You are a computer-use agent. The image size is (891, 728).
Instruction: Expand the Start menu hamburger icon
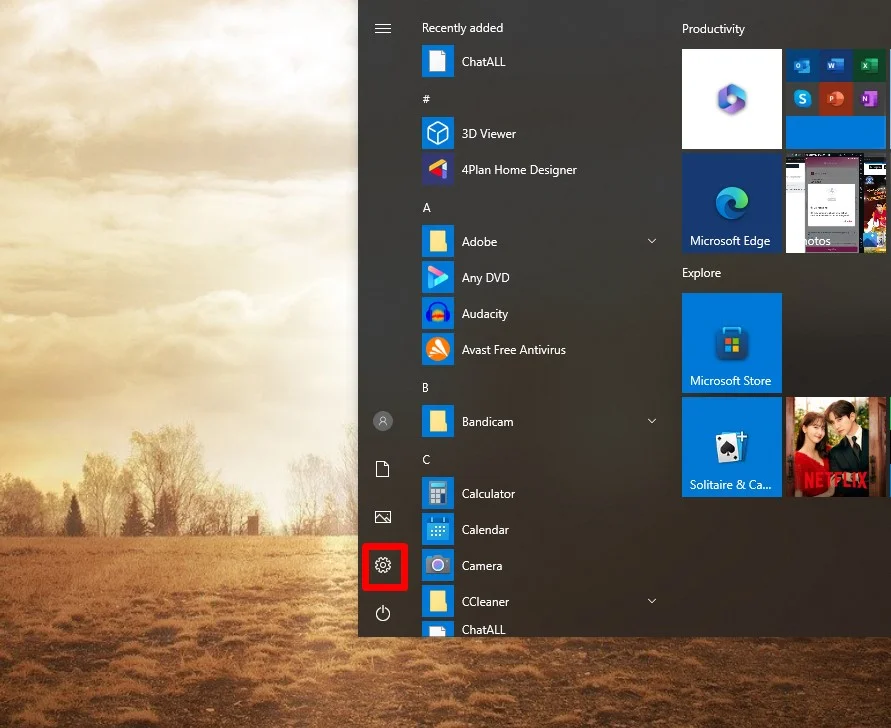383,28
